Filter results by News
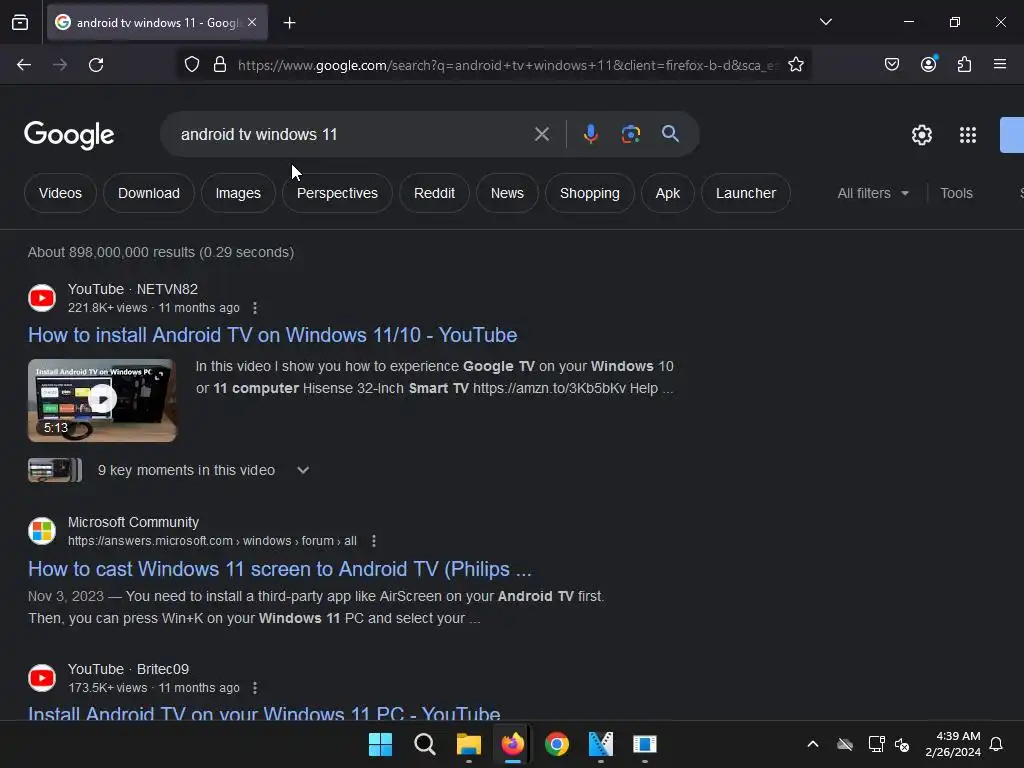 507,193
